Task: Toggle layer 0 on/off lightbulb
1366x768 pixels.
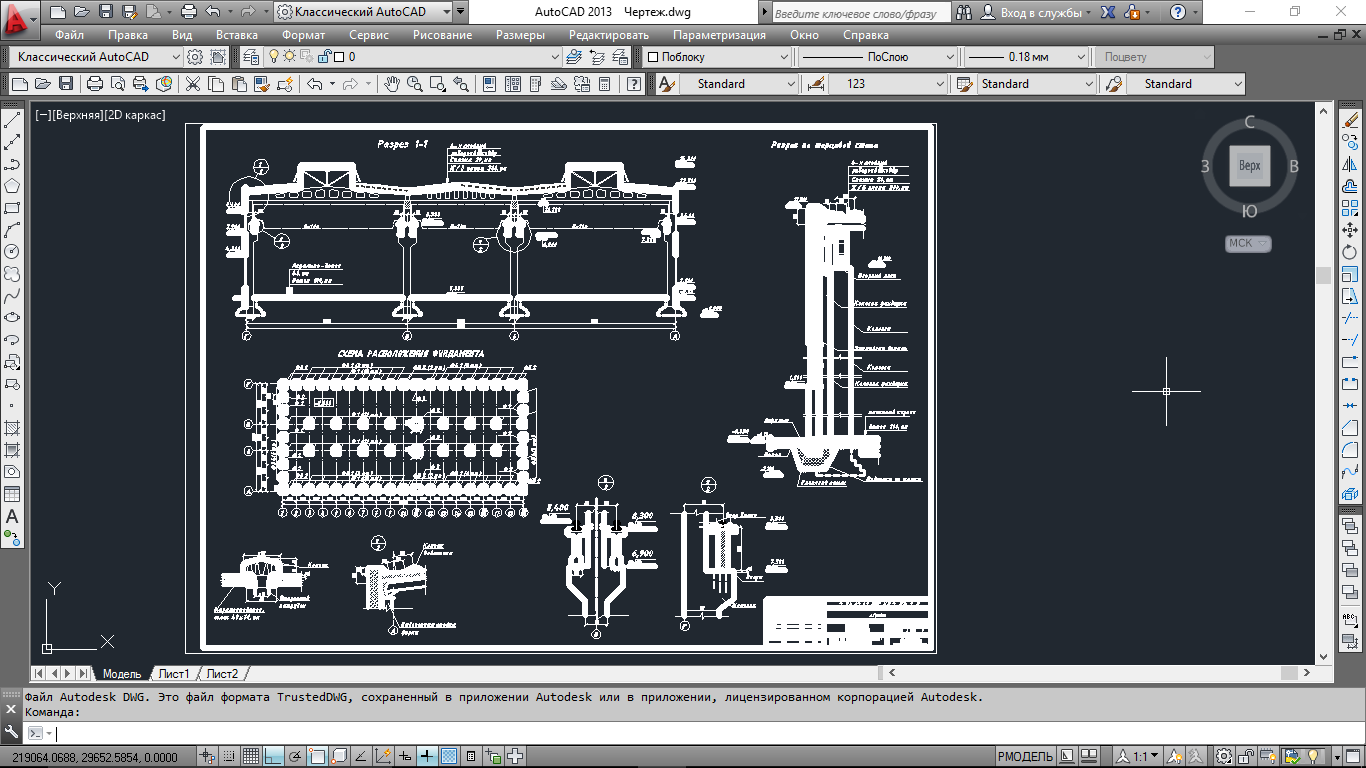Action: tap(274, 57)
